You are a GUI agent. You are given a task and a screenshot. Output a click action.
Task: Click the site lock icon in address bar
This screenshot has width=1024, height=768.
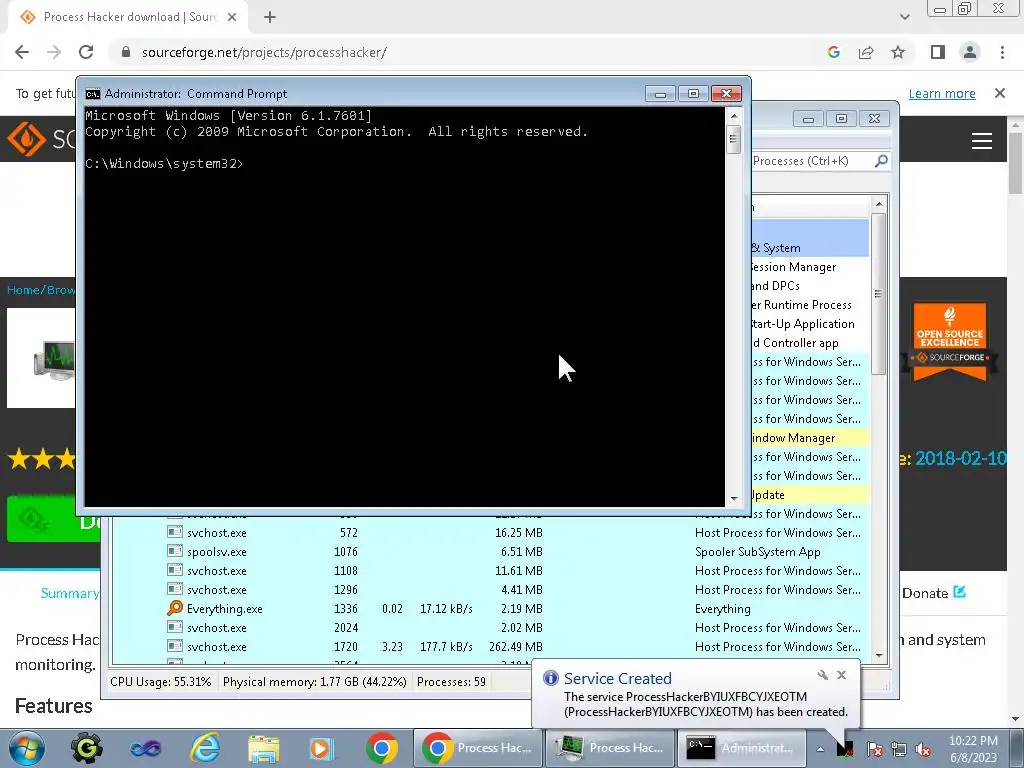(126, 52)
